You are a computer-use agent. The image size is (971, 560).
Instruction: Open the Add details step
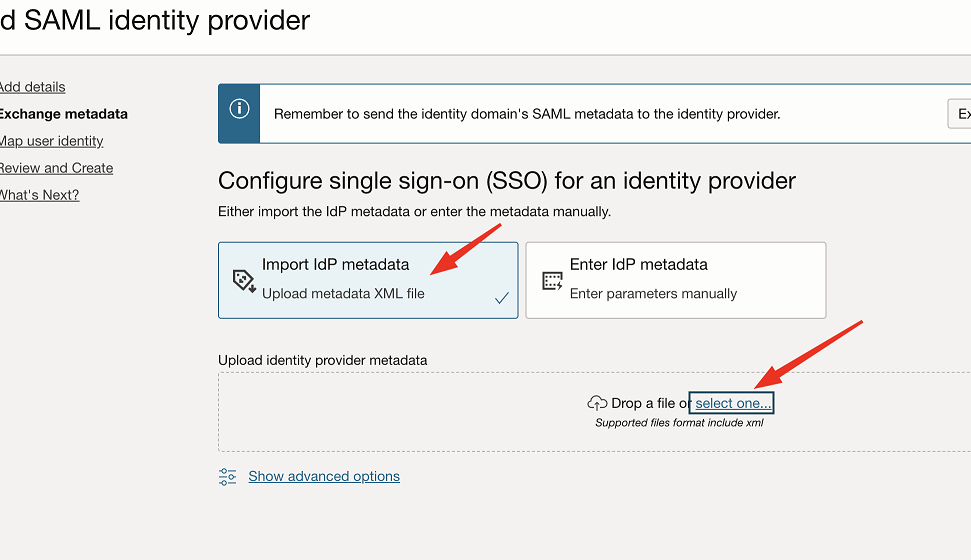32,87
